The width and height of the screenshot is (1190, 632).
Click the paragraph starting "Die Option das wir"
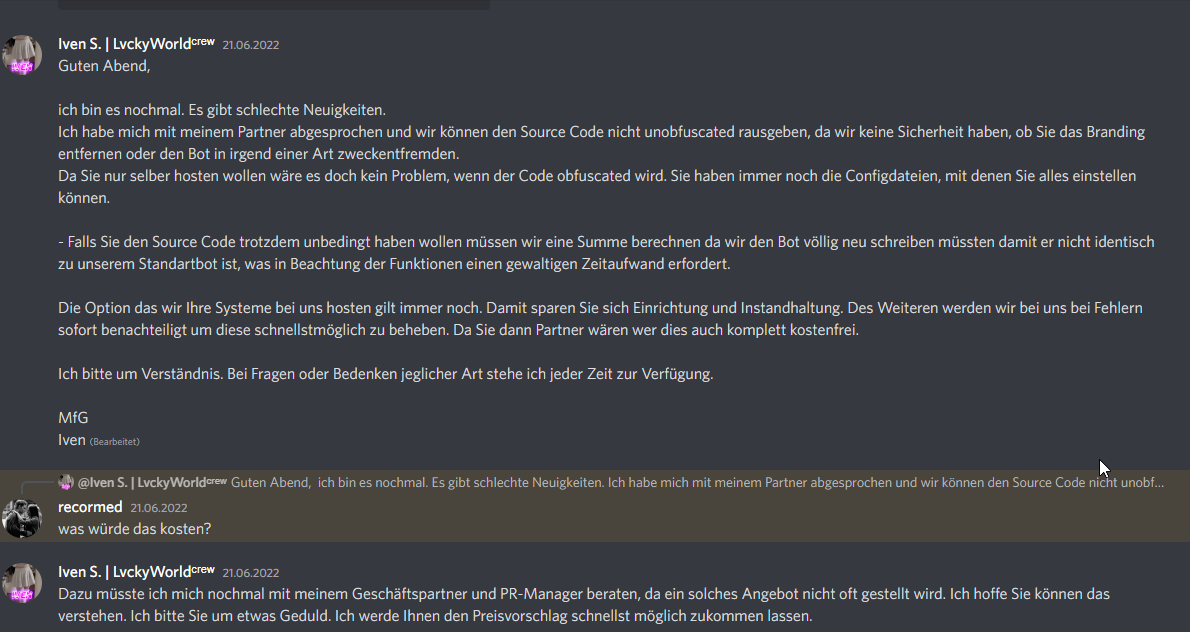[x=600, y=319]
